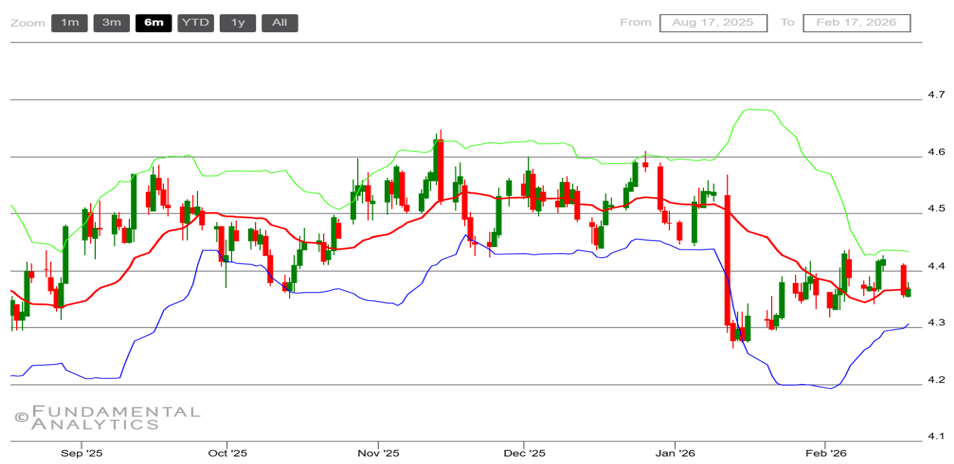This screenshot has height=464, width=954.
Task: Choose the 1y zoom option
Action: pos(237,22)
